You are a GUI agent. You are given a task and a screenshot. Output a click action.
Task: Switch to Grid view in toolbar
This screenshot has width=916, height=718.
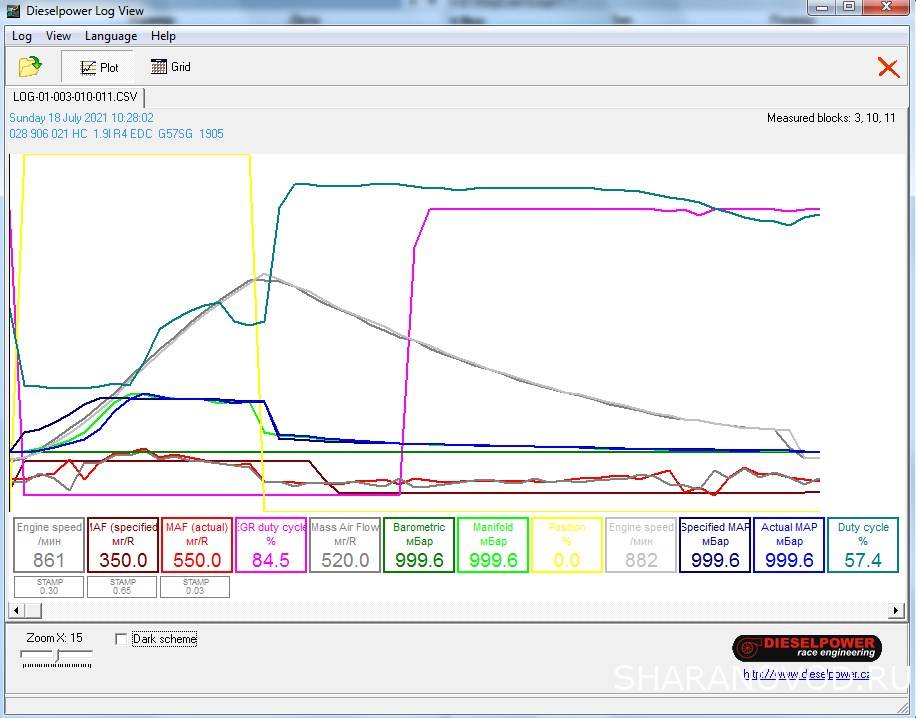pyautogui.click(x=170, y=67)
